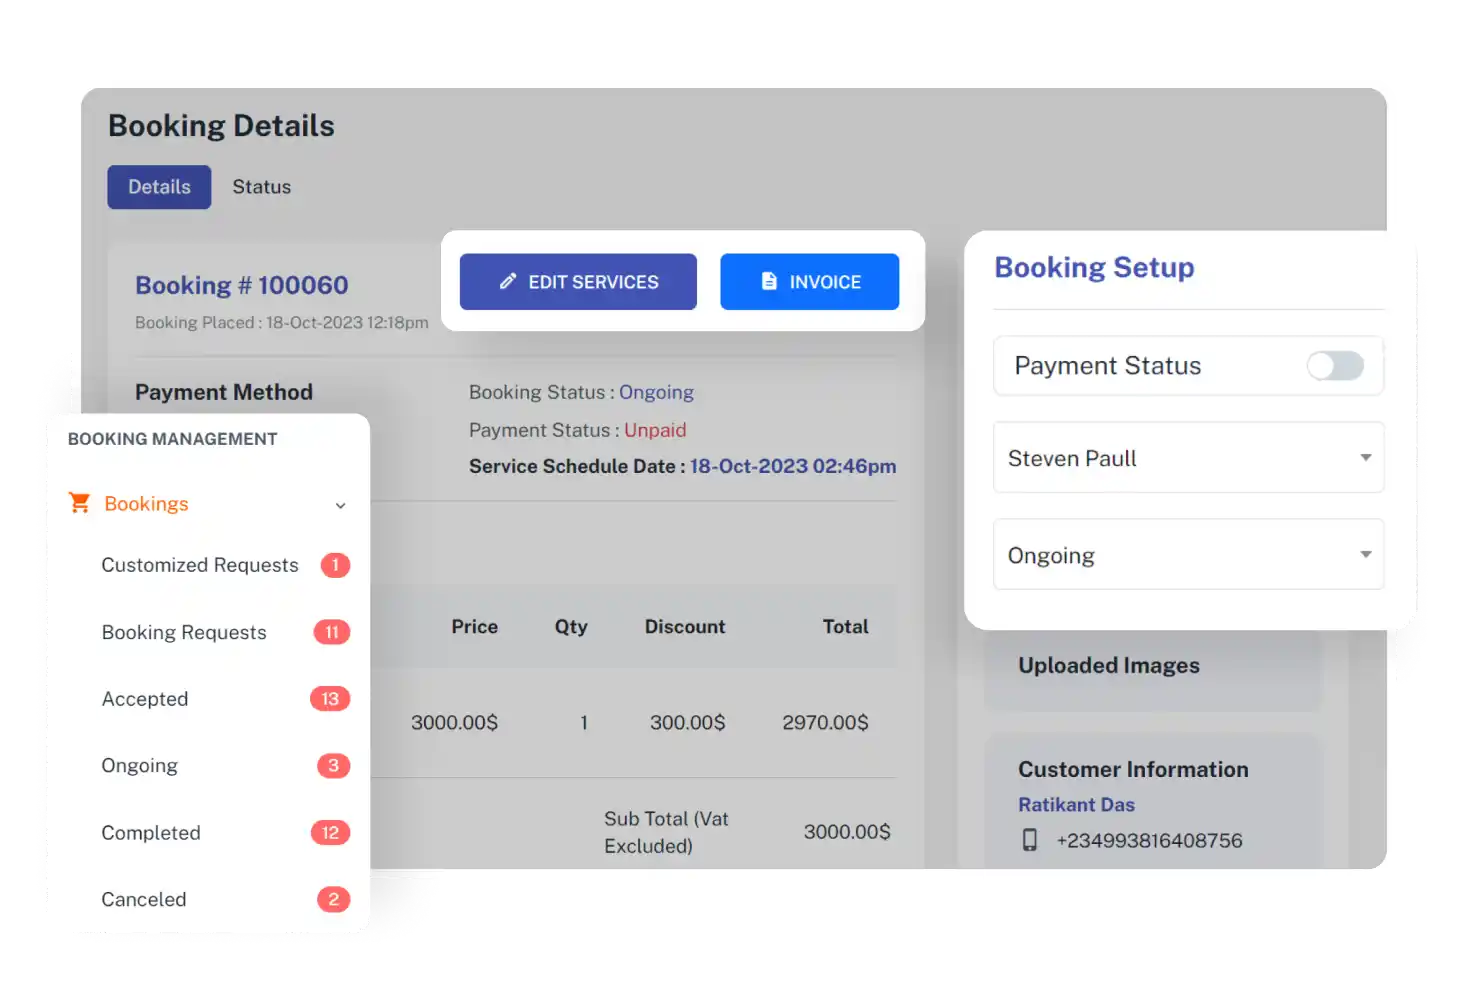Click the Uploaded Images section heading
Screen dimensions: 1468x992
1109,666
